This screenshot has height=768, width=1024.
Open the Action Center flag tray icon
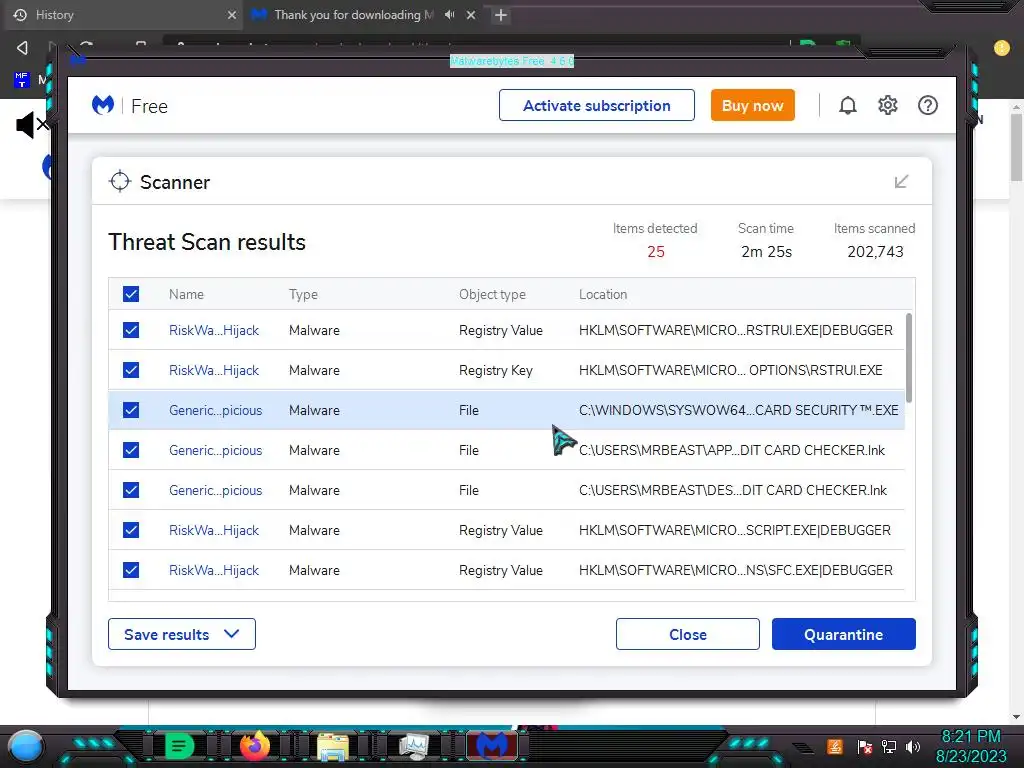865,746
